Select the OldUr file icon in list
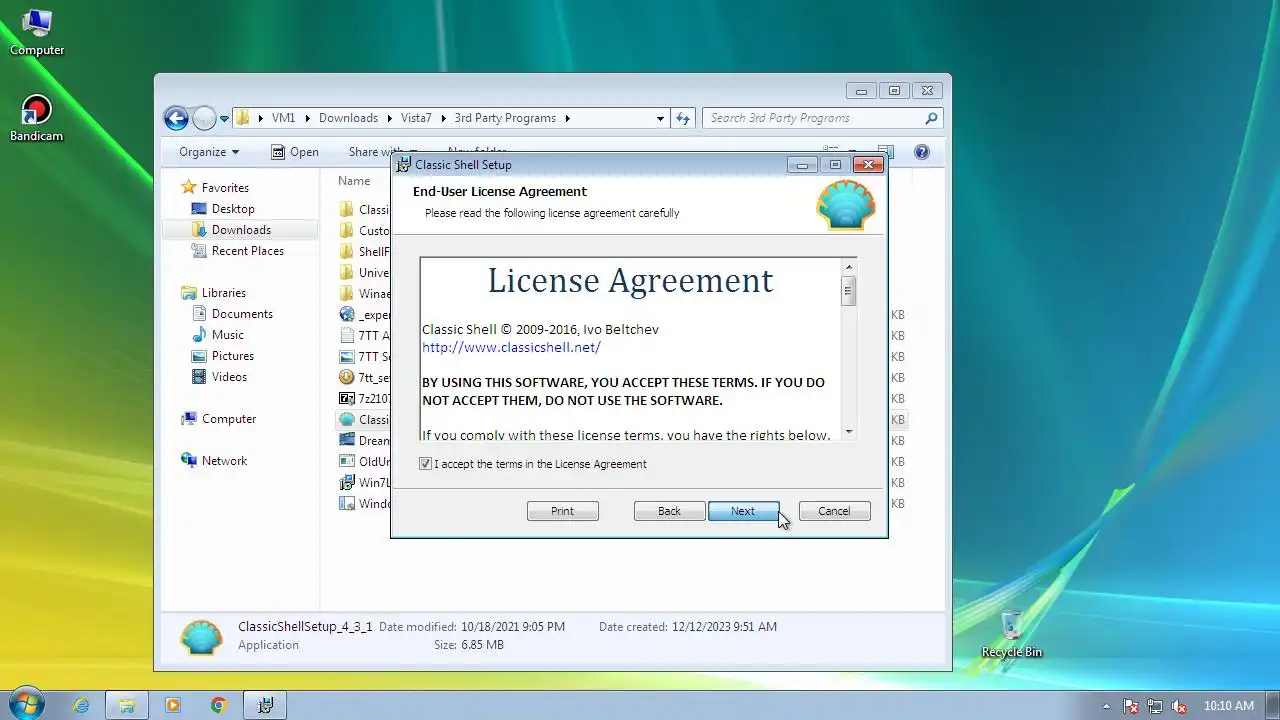Screen dimensions: 1280x720 347,461
